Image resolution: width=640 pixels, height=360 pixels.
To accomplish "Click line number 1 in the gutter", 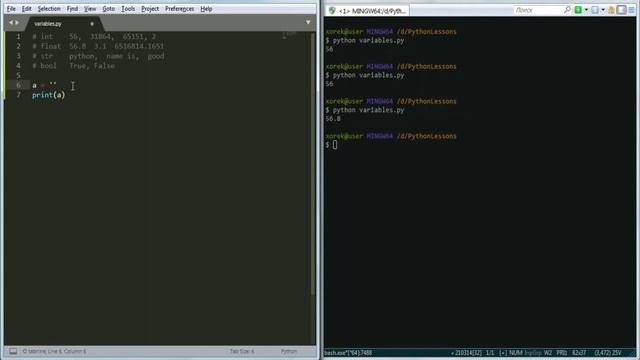I will pyautogui.click(x=18, y=36).
